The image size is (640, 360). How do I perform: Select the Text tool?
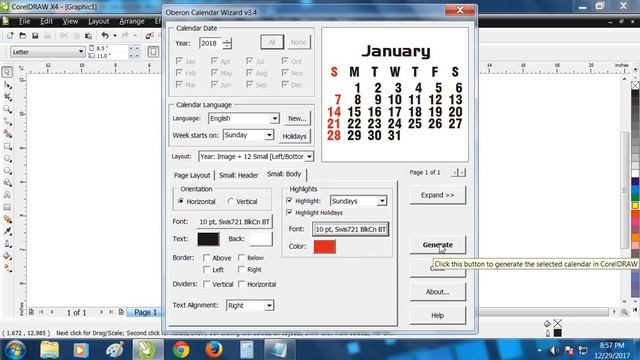(7, 195)
